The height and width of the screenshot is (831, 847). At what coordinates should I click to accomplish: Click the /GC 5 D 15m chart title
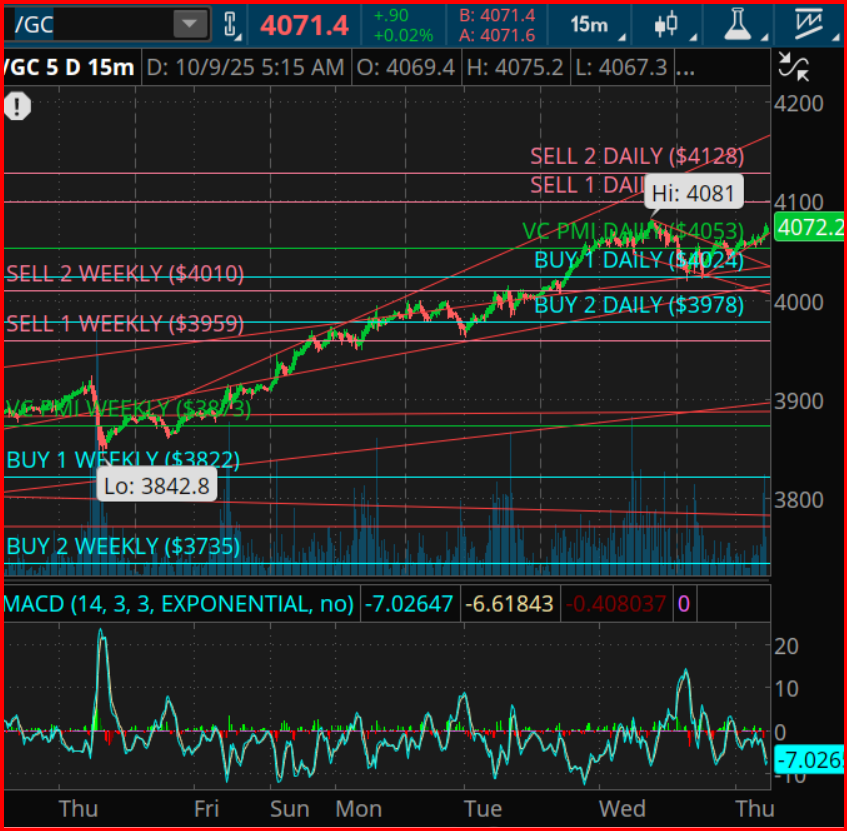(68, 68)
